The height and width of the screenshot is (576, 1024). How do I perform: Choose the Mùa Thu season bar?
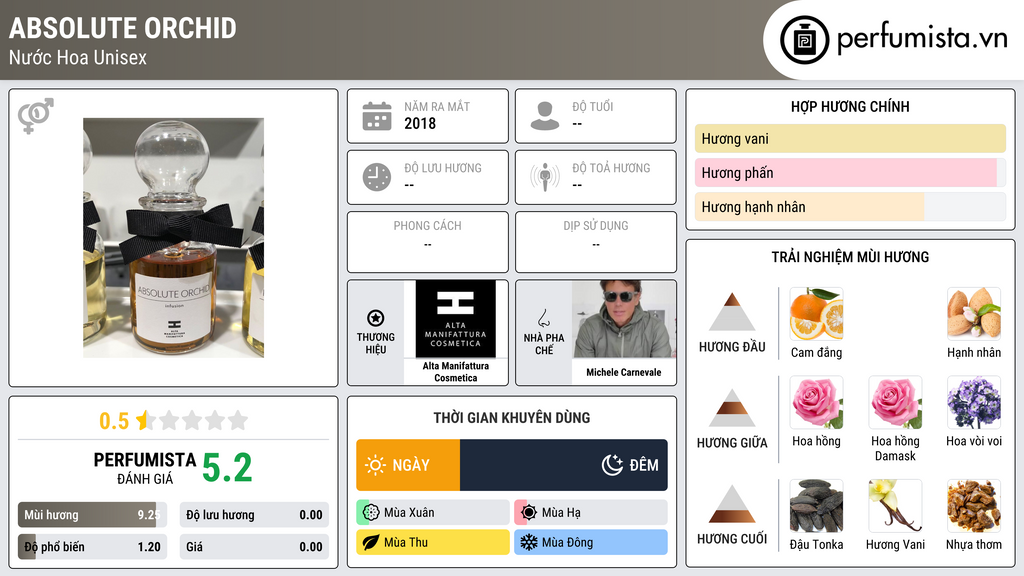point(433,542)
